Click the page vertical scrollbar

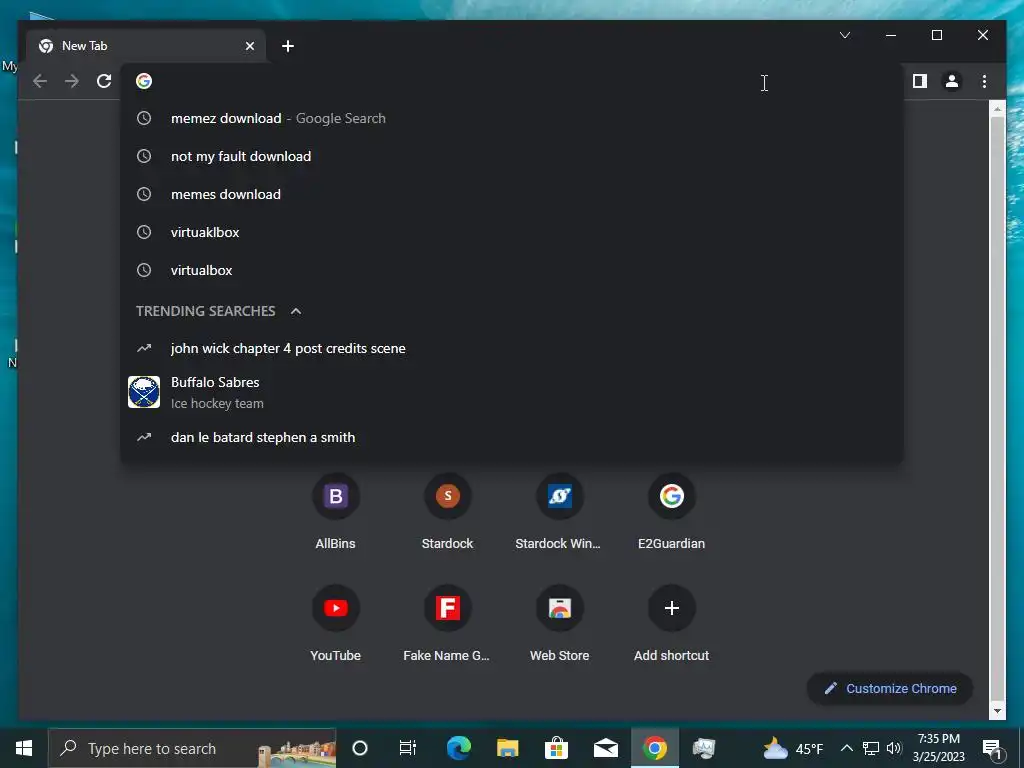click(997, 408)
